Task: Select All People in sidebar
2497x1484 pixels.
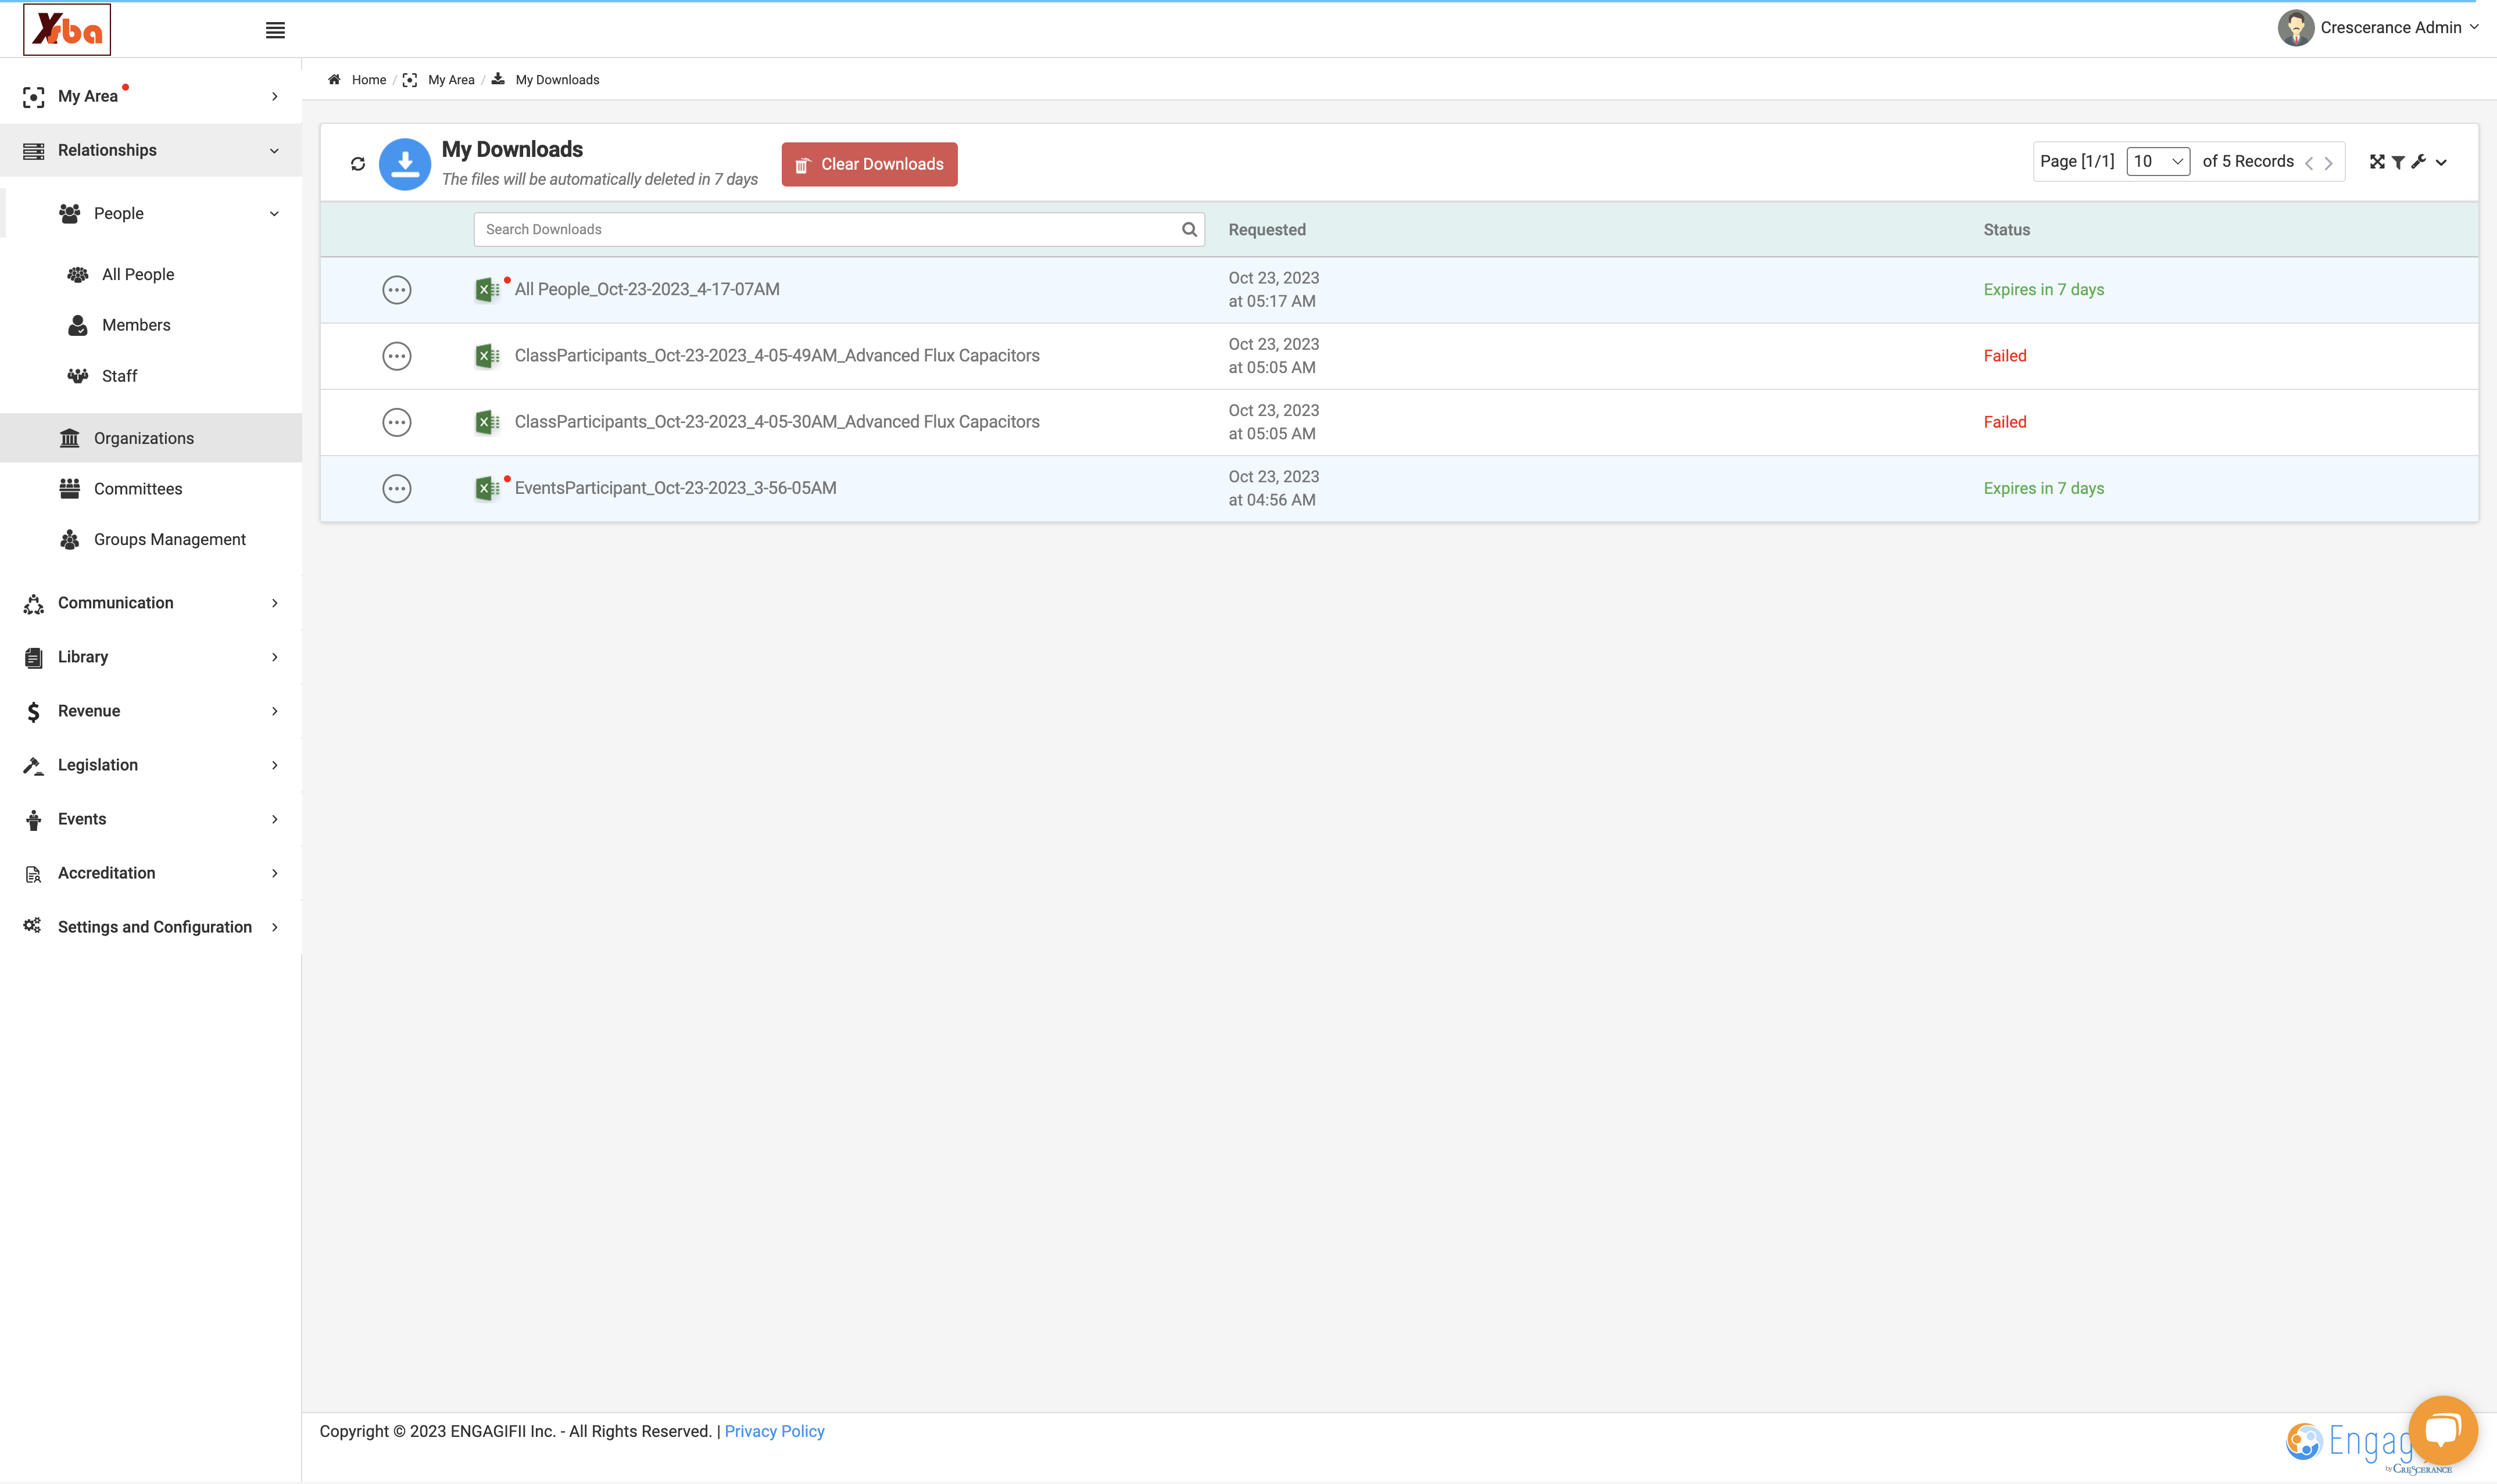Action: (x=138, y=274)
